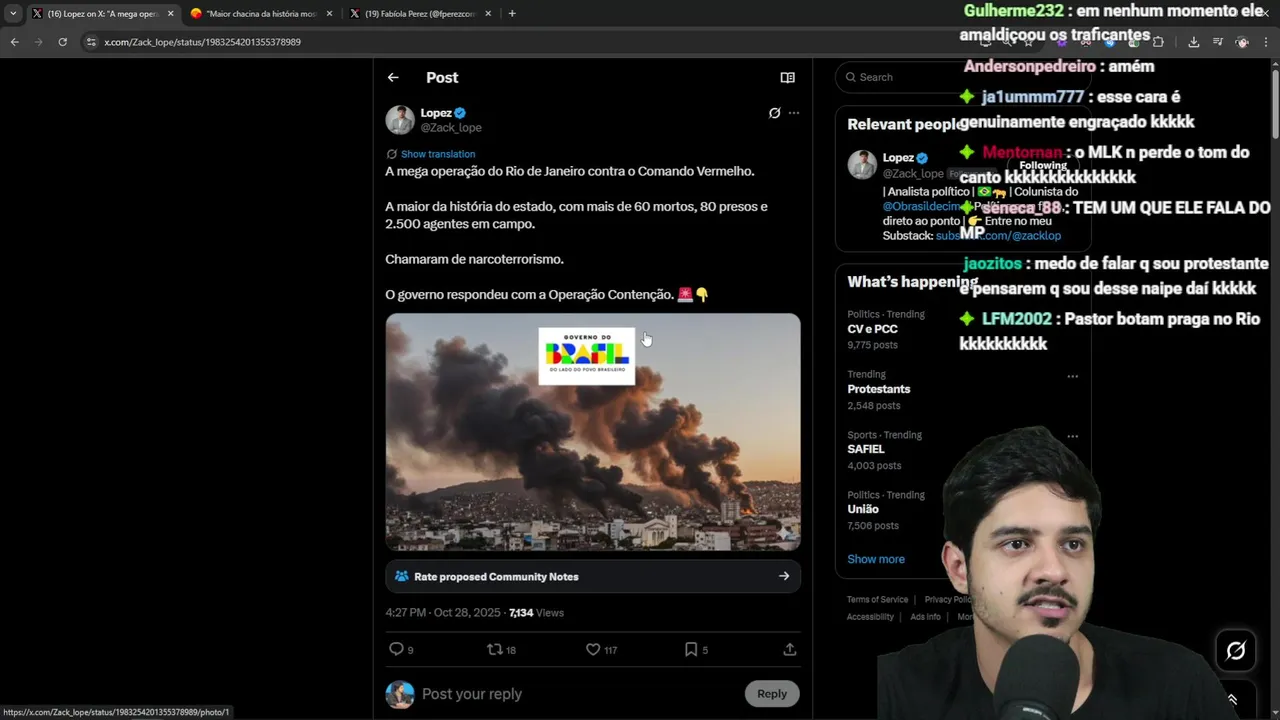Expand the messages drawer chevron icon
1280x720 pixels.
1232,700
